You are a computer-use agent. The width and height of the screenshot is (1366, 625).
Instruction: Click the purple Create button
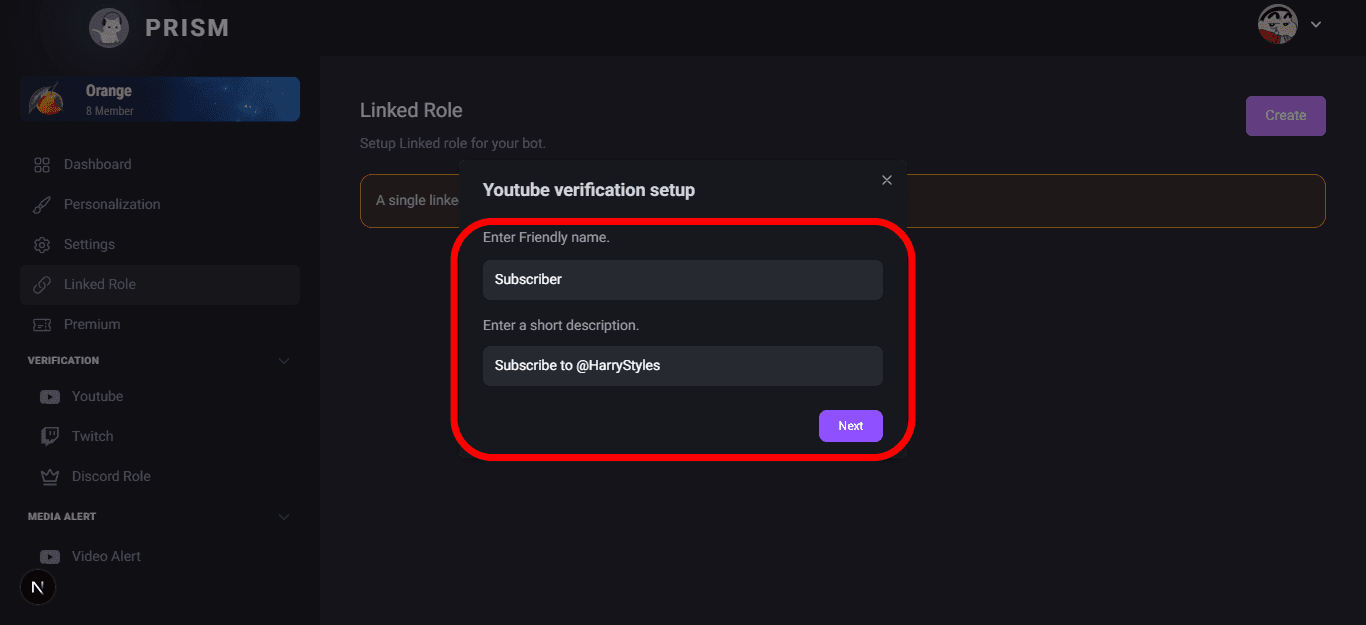[1285, 116]
